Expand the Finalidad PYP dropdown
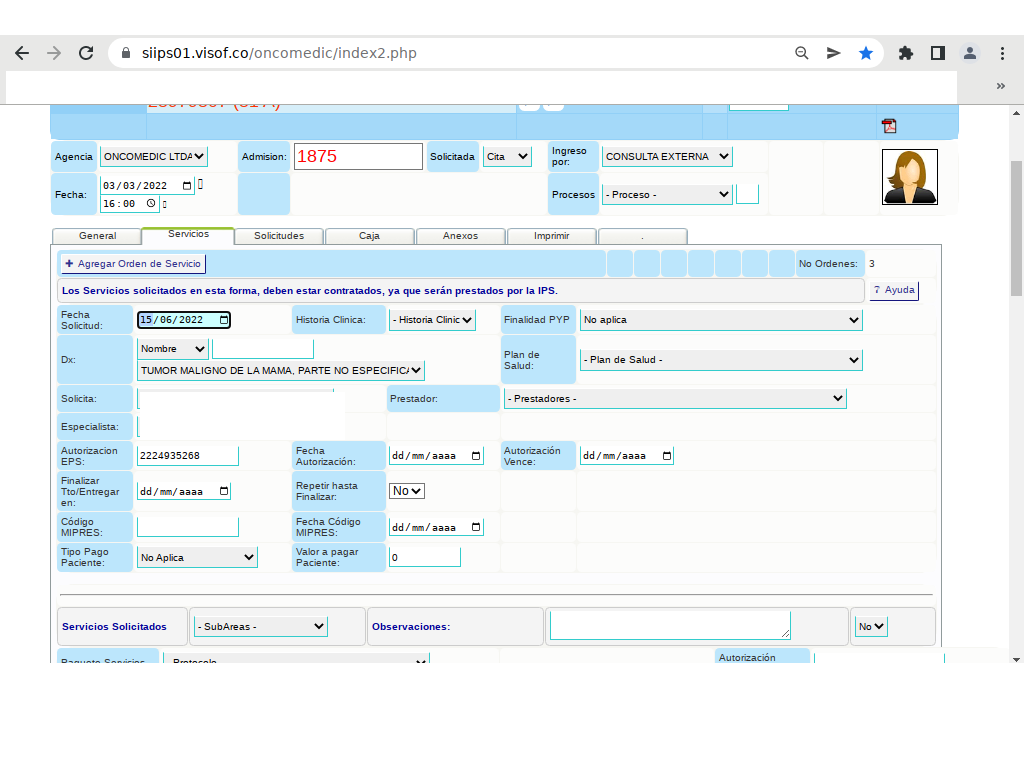 pos(721,320)
